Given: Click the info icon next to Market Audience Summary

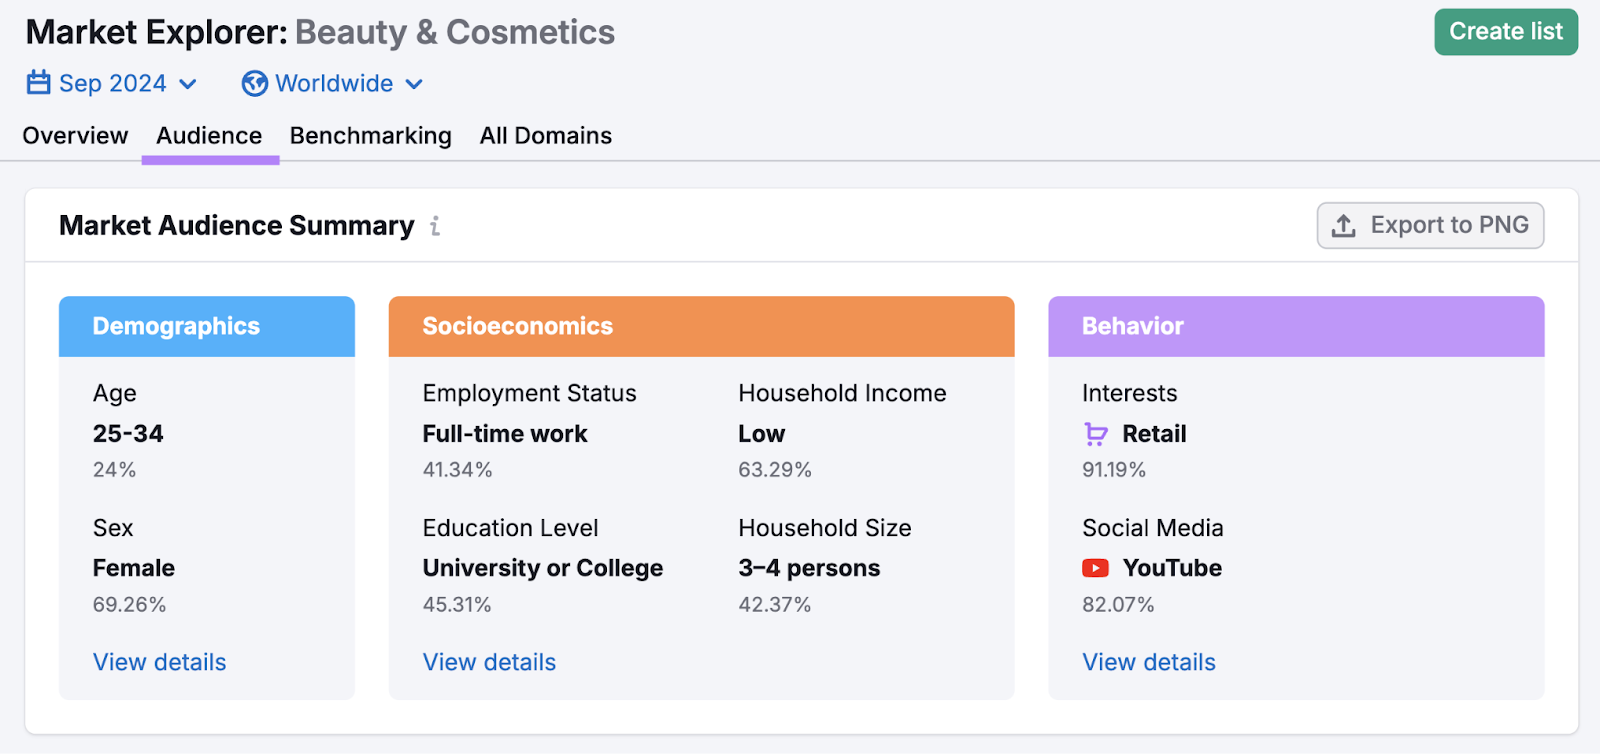Looking at the screenshot, I should 435,227.
